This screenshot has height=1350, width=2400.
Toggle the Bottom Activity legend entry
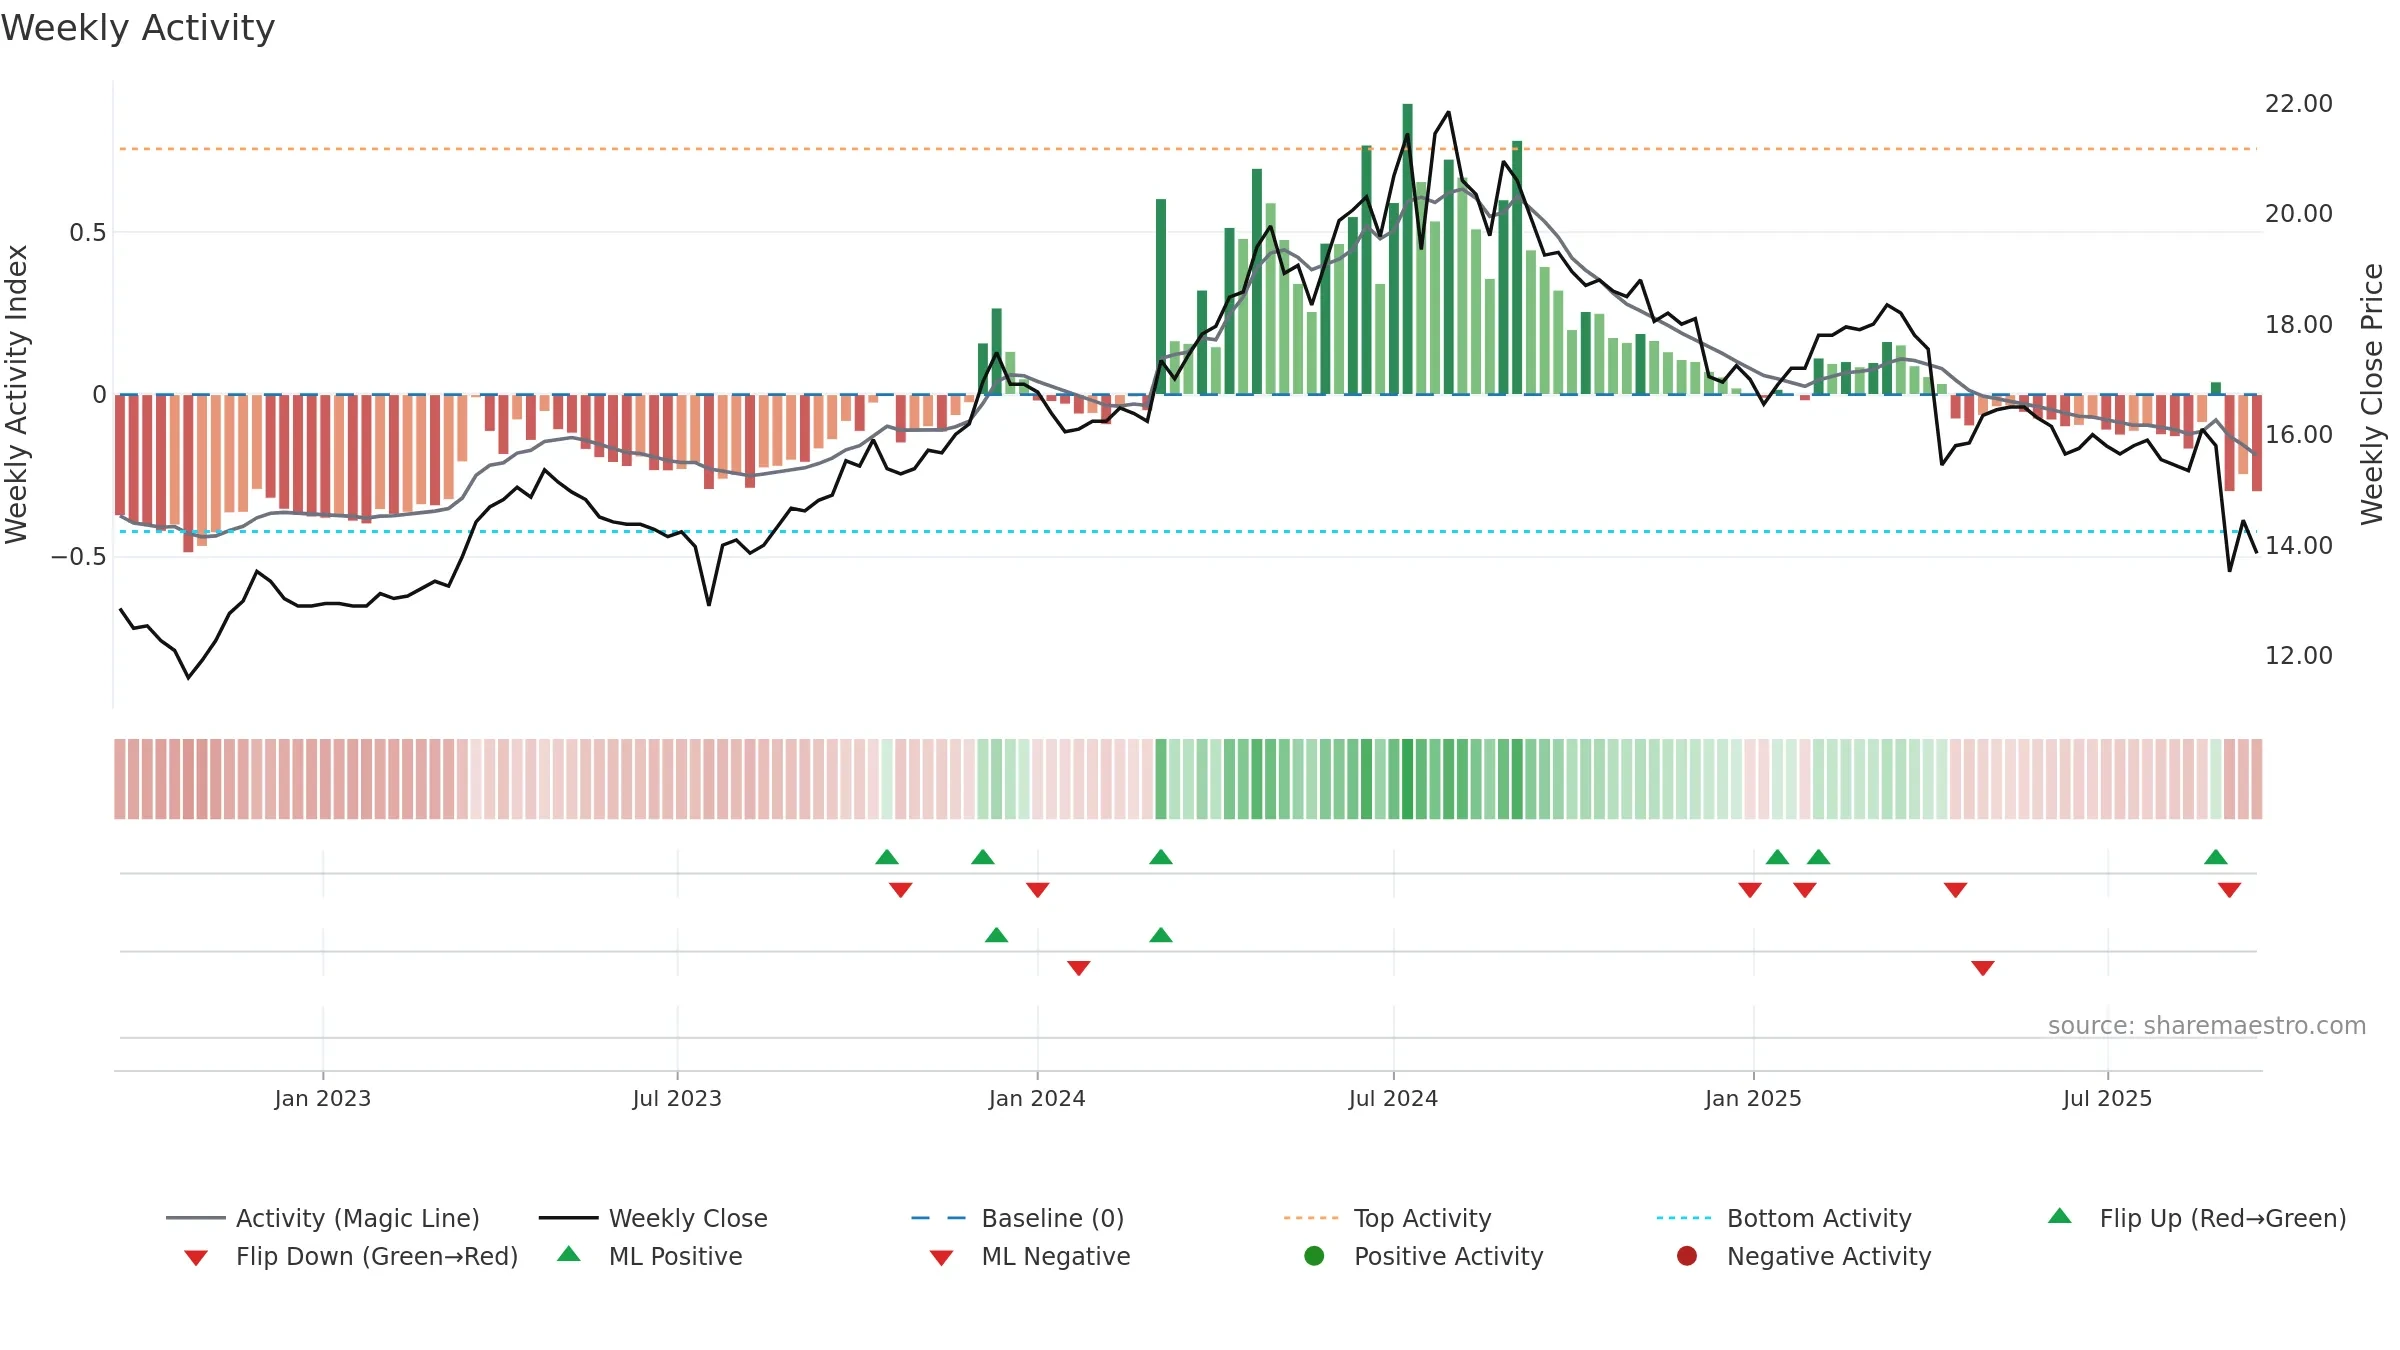pos(1783,1218)
